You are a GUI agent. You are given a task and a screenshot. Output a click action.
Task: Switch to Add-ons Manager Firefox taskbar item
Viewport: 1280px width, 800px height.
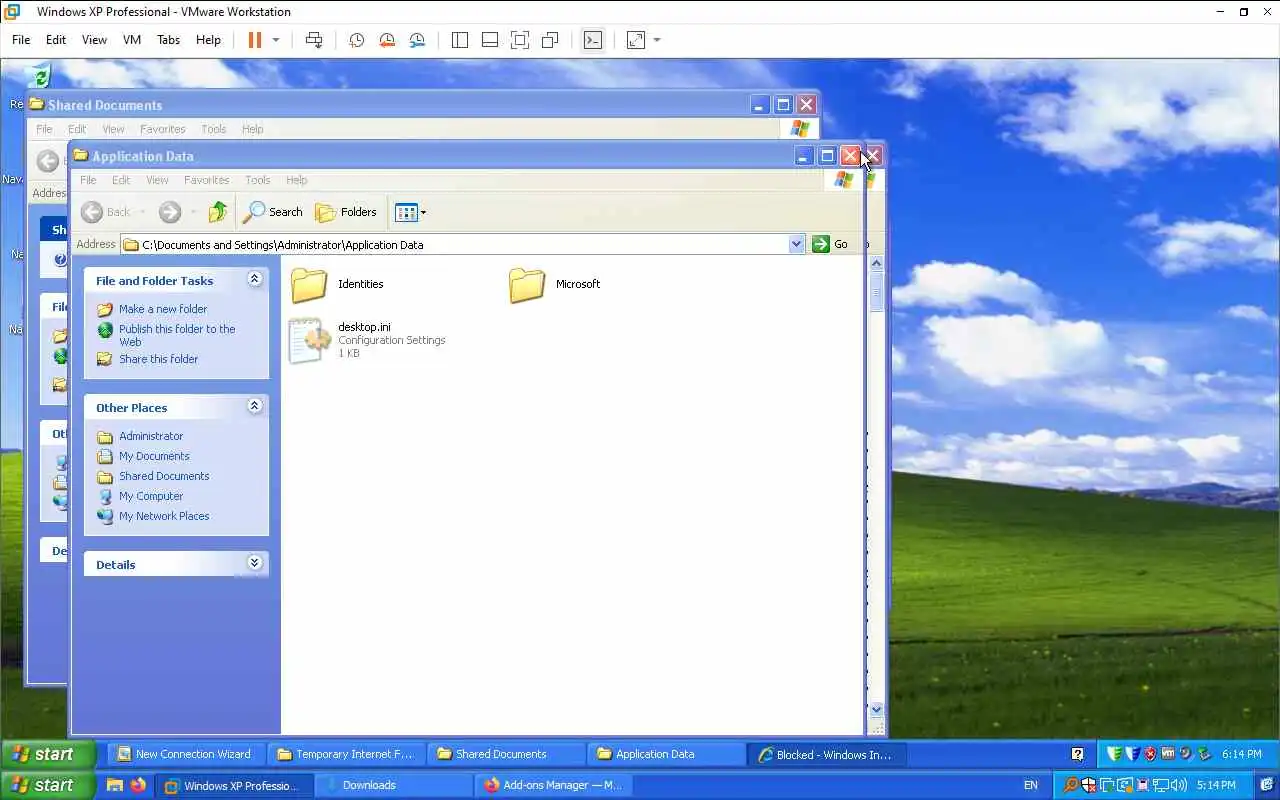click(554, 785)
